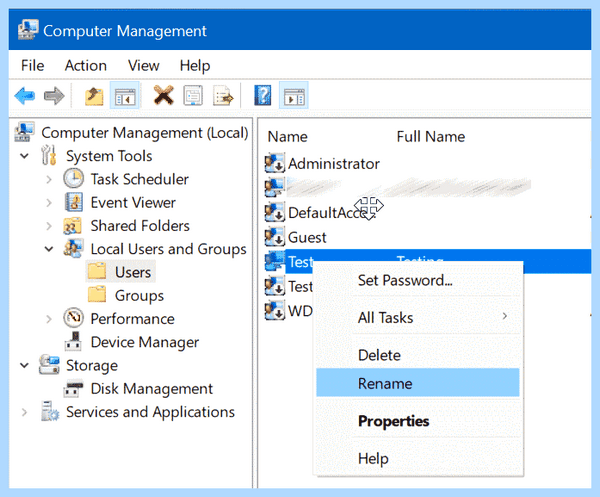Click the Up one level folder icon

point(94,96)
